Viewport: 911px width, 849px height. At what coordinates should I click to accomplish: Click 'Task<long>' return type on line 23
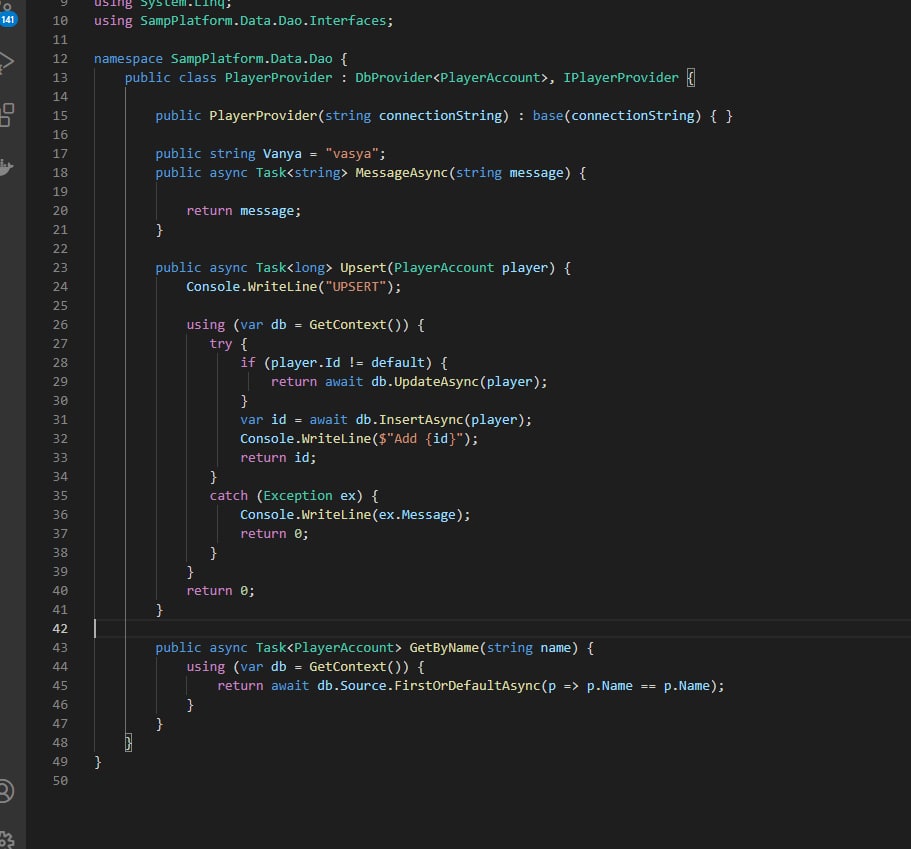click(x=294, y=268)
